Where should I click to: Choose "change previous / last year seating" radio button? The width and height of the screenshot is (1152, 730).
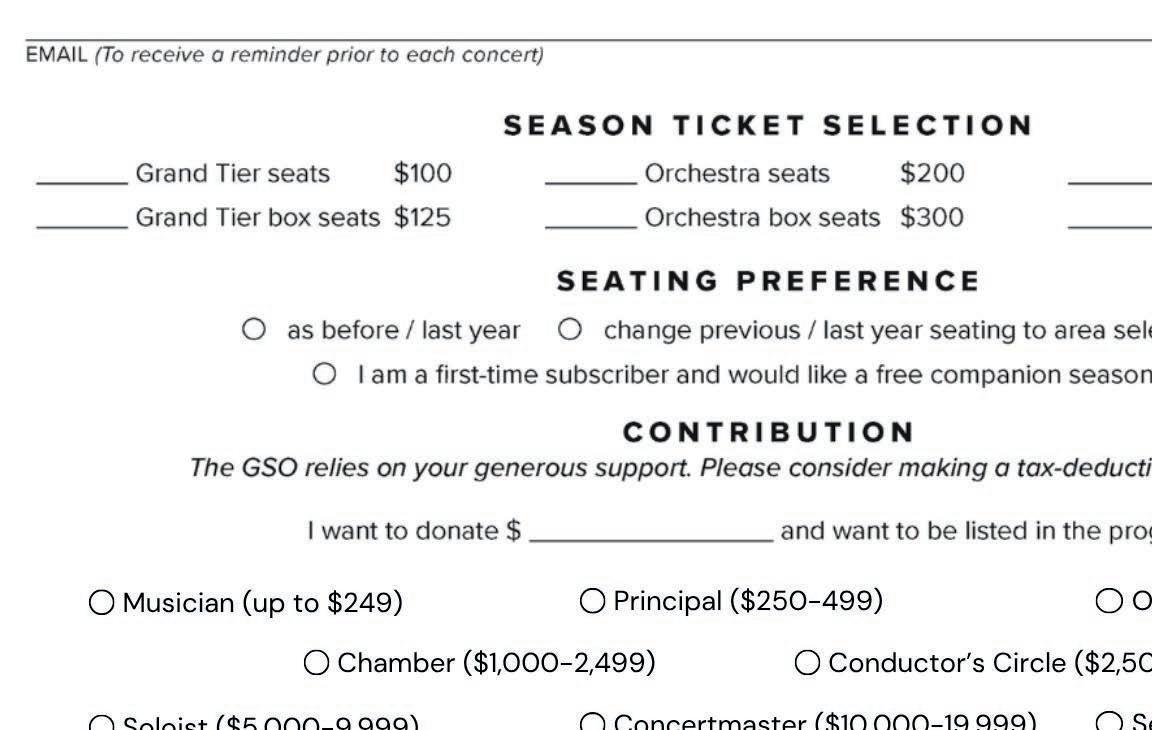click(x=570, y=329)
